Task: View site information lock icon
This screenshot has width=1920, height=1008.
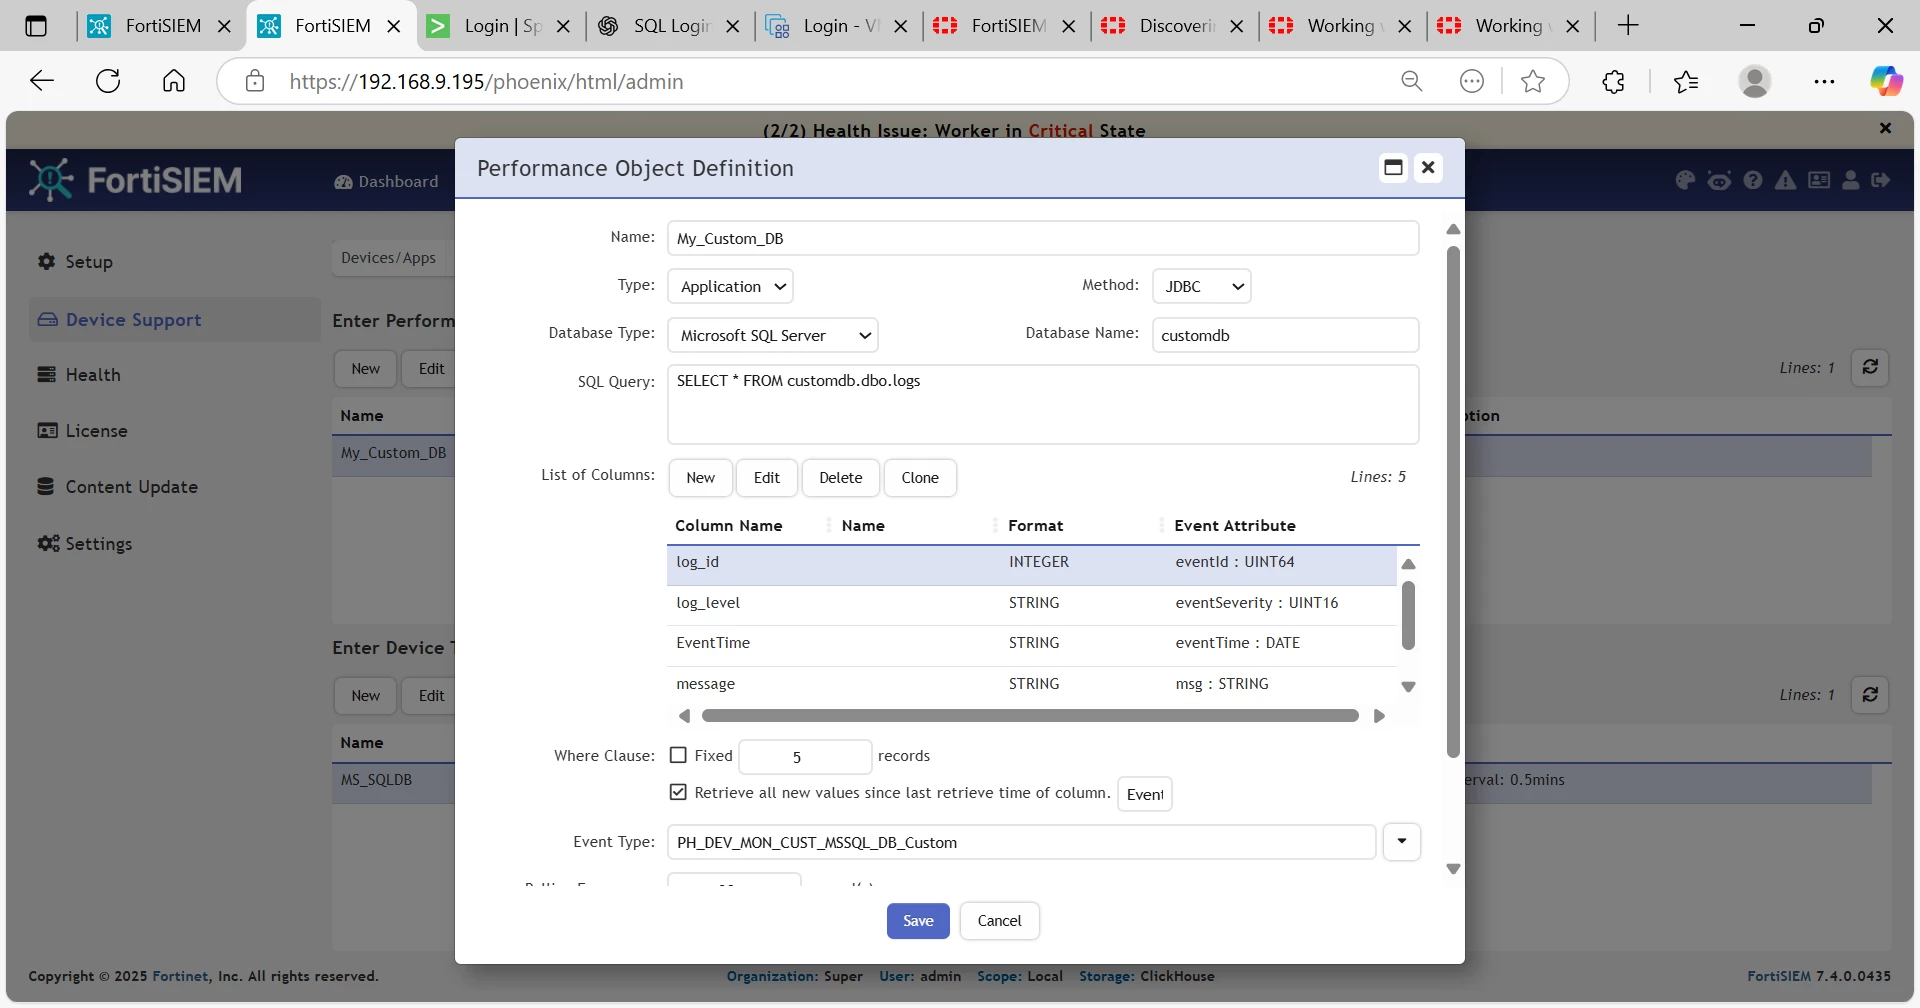Action: [255, 81]
